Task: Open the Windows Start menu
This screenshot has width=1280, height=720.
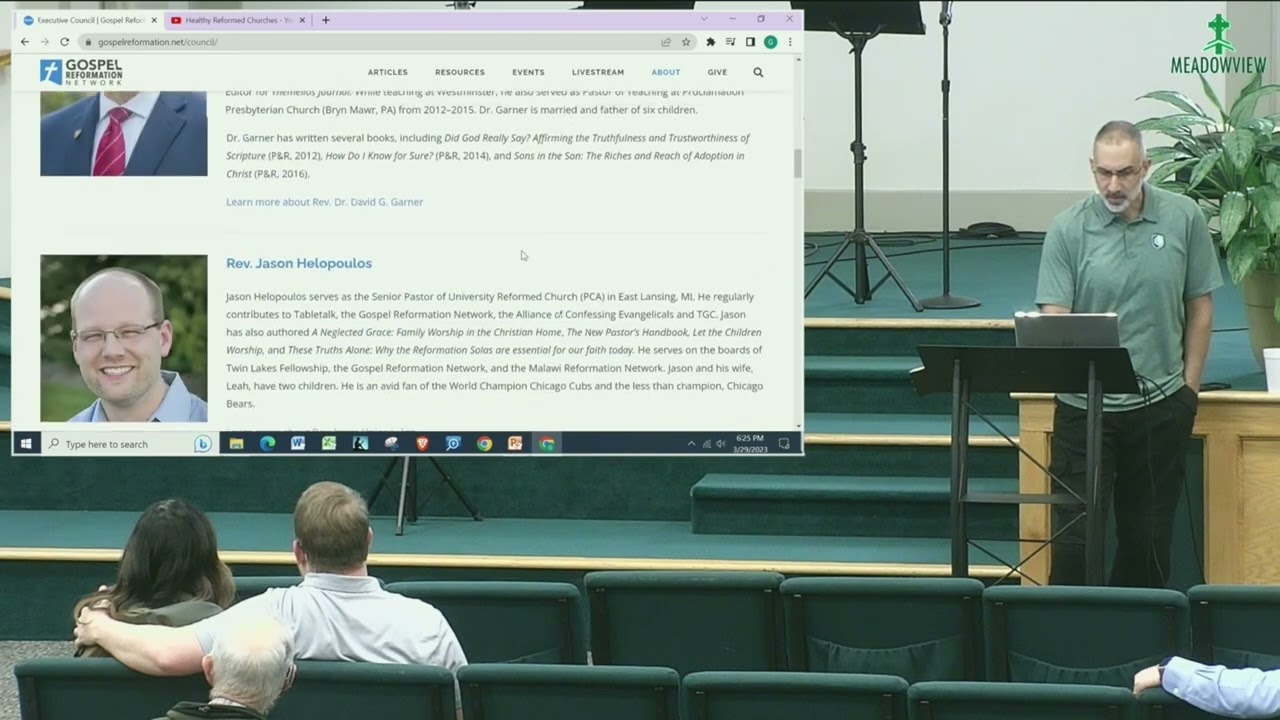Action: point(26,444)
